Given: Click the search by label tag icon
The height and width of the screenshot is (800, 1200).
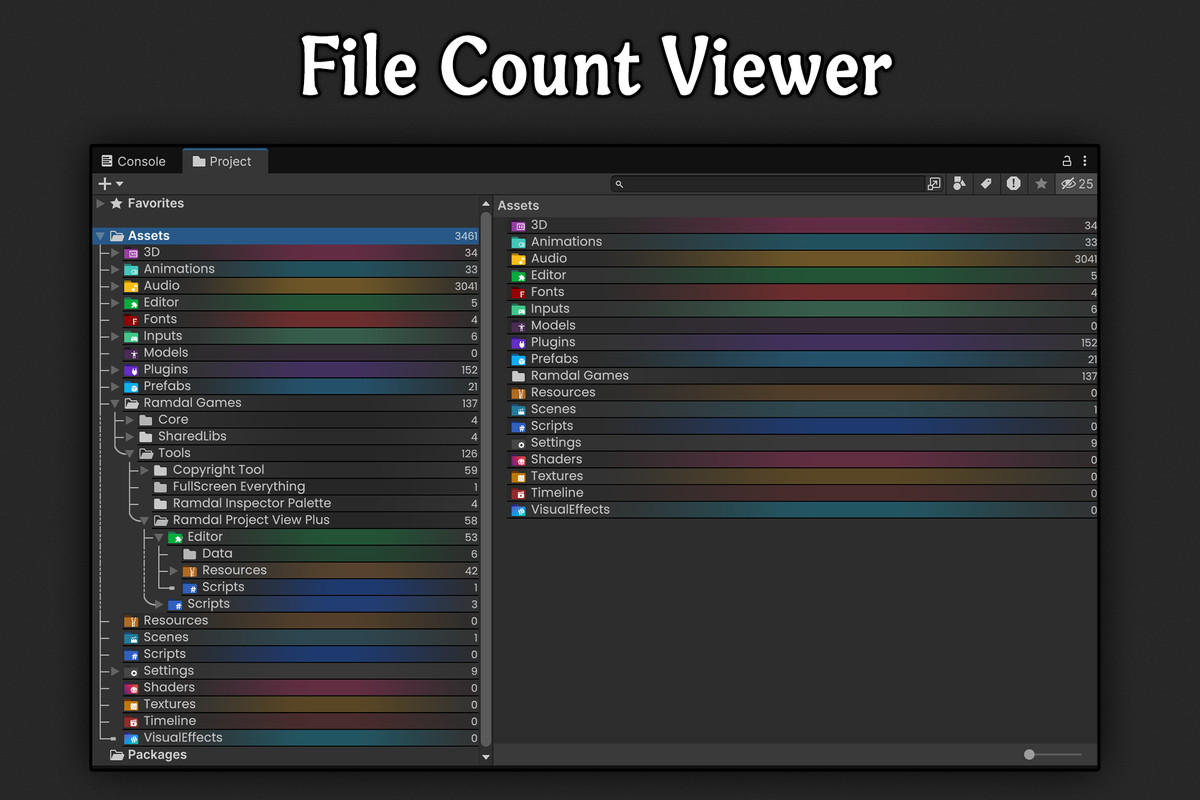Looking at the screenshot, I should pyautogui.click(x=986, y=184).
